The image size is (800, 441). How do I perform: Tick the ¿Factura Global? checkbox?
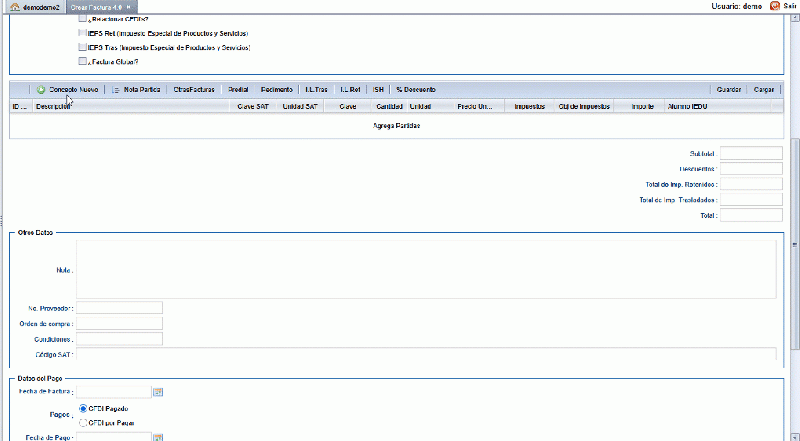[x=83, y=62]
